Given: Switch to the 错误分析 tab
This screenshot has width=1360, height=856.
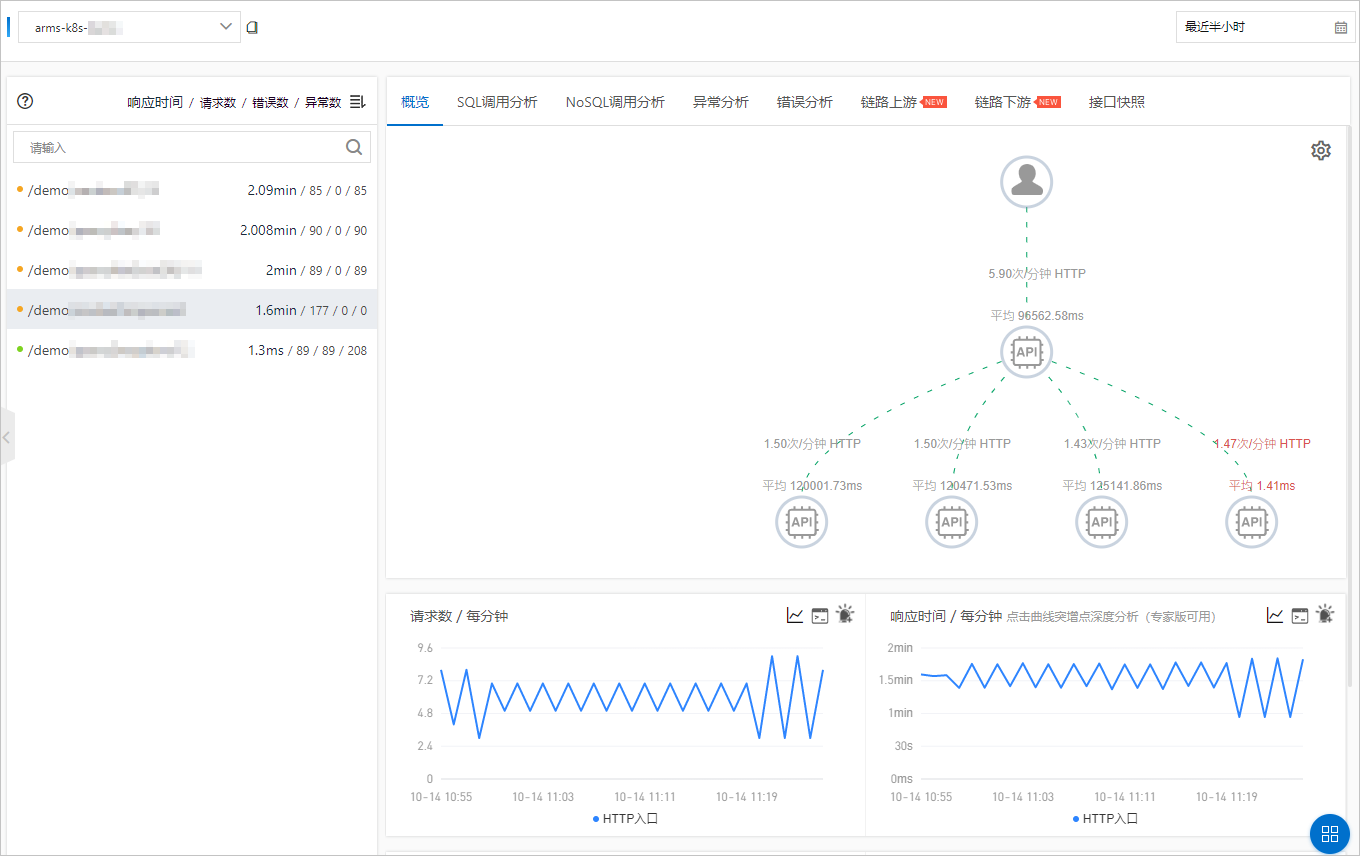Looking at the screenshot, I should (x=805, y=102).
